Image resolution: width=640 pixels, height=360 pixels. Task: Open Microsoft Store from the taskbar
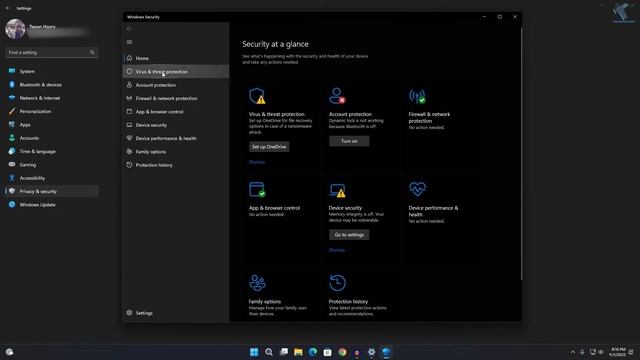coord(327,352)
